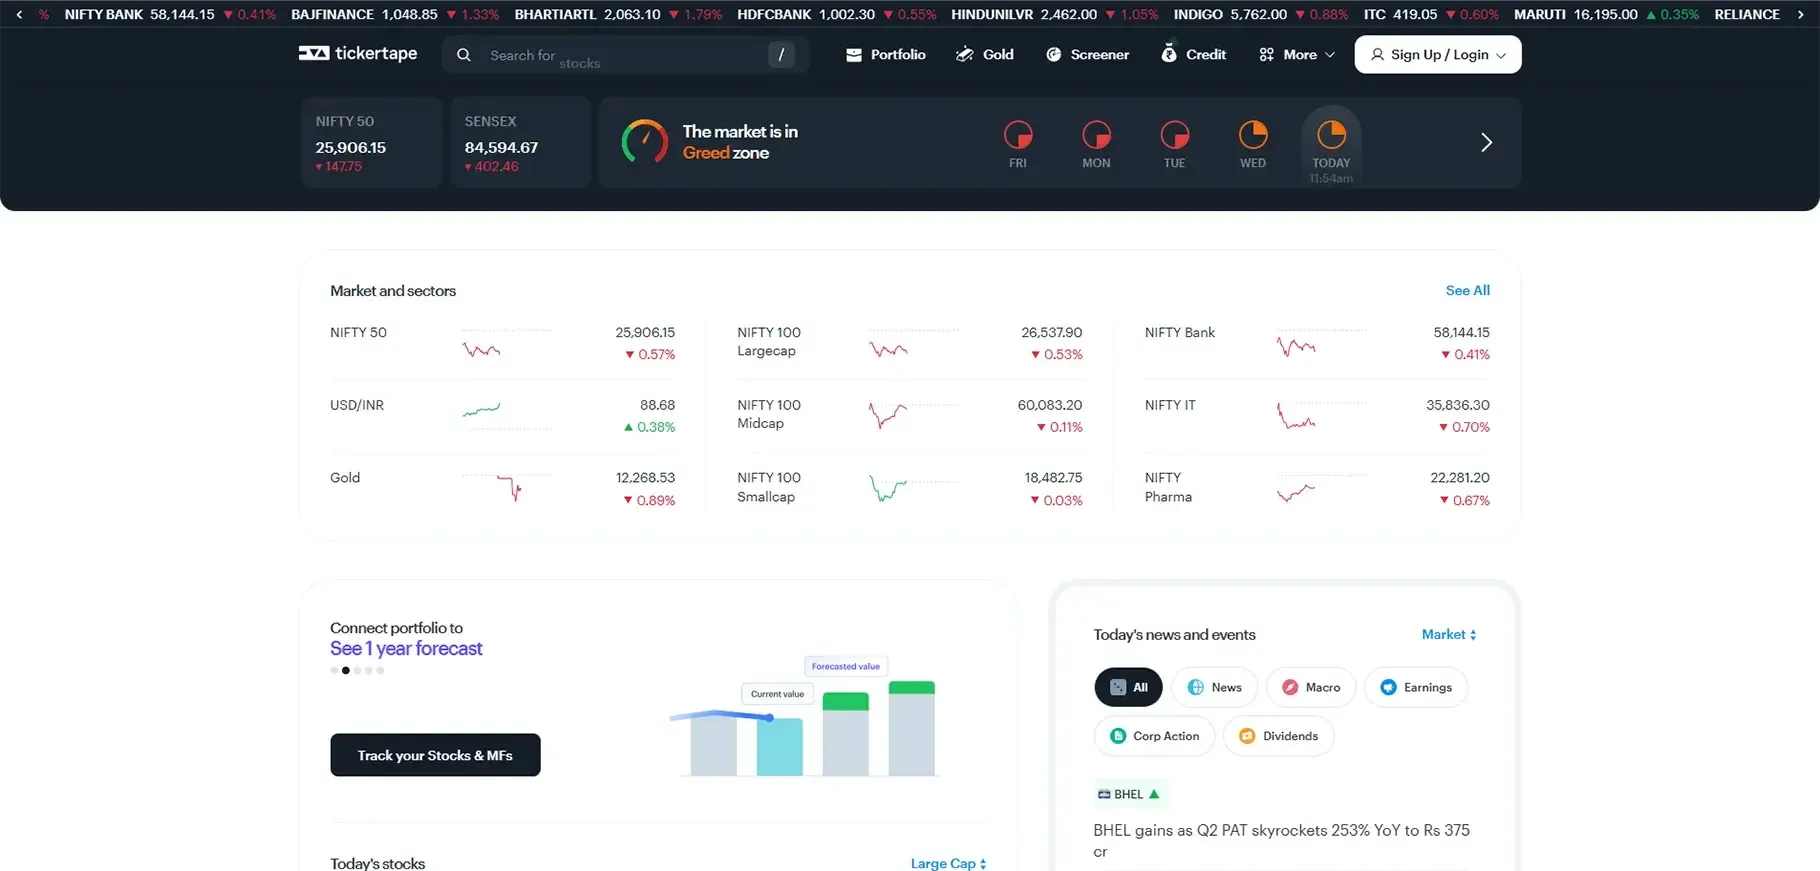
Task: Select Friday's market mood pie icon
Action: click(1017, 135)
